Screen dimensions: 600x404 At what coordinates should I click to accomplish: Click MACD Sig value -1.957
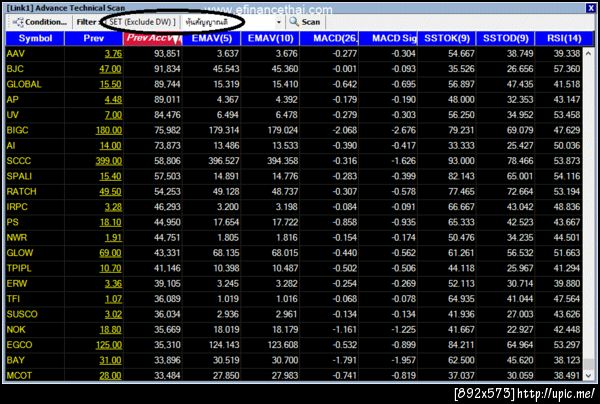(x=403, y=360)
